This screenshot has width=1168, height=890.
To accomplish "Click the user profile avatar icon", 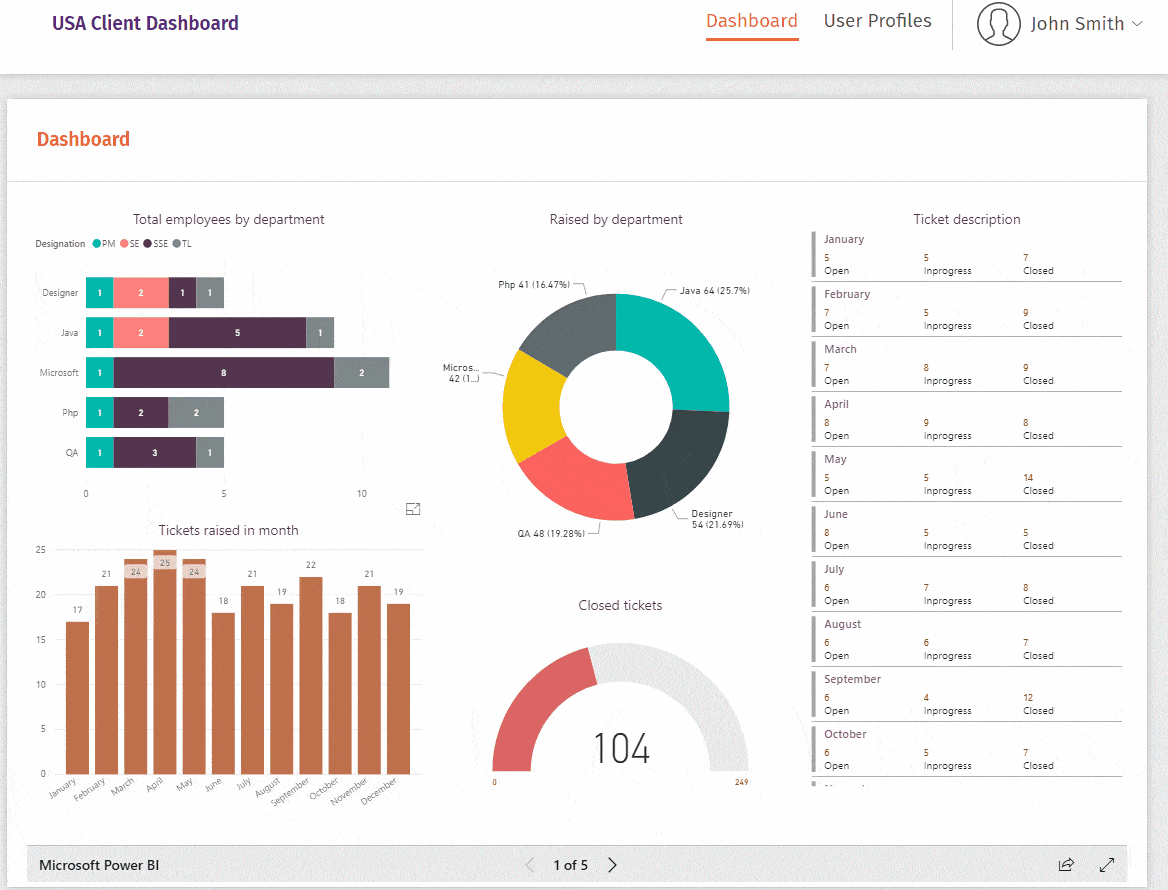I will [x=998, y=24].
